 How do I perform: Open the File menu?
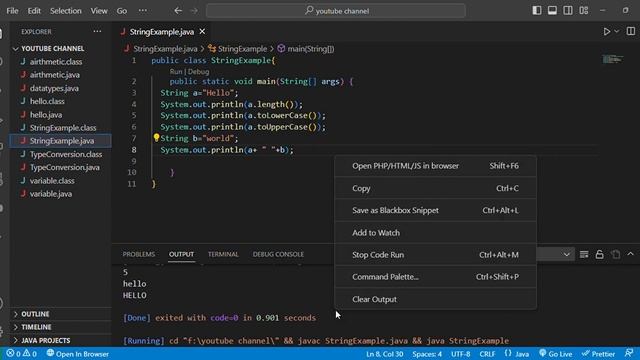12,11
